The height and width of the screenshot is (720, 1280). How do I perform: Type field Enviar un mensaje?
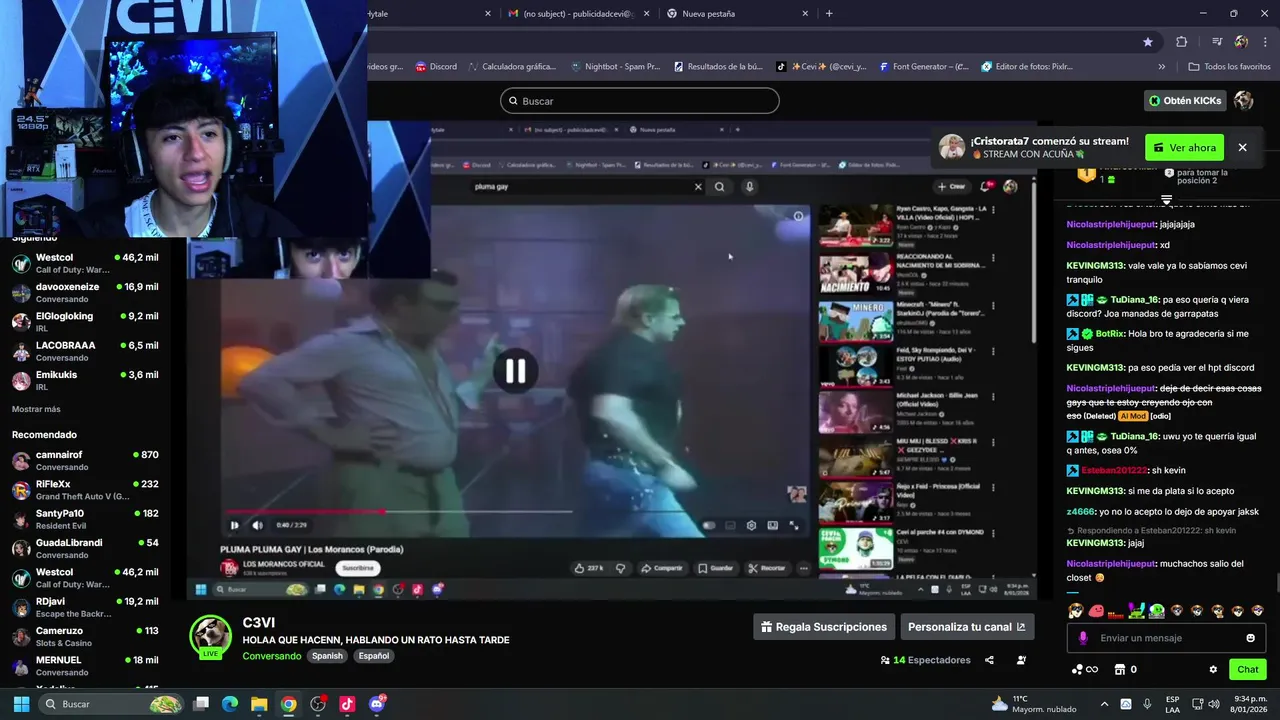[1166, 638]
